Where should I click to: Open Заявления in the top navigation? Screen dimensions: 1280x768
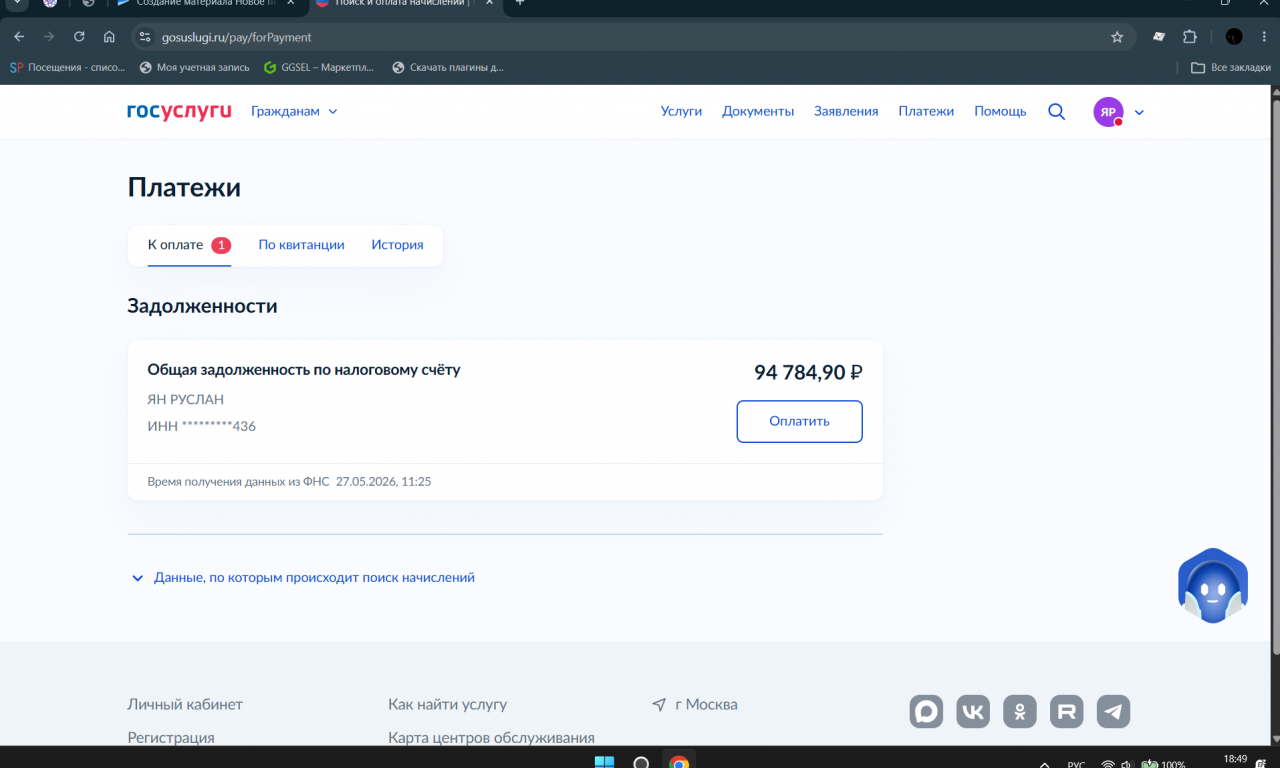[x=846, y=111]
